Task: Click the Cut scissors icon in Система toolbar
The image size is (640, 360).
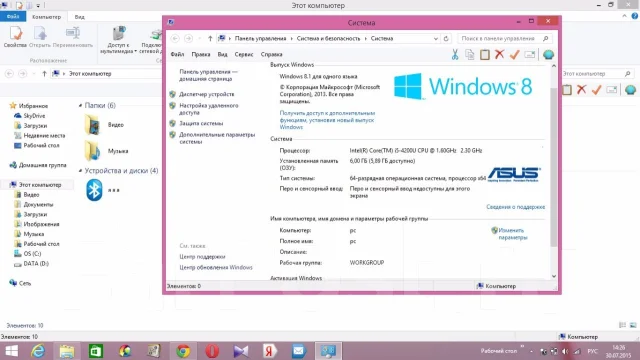Action: (455, 54)
